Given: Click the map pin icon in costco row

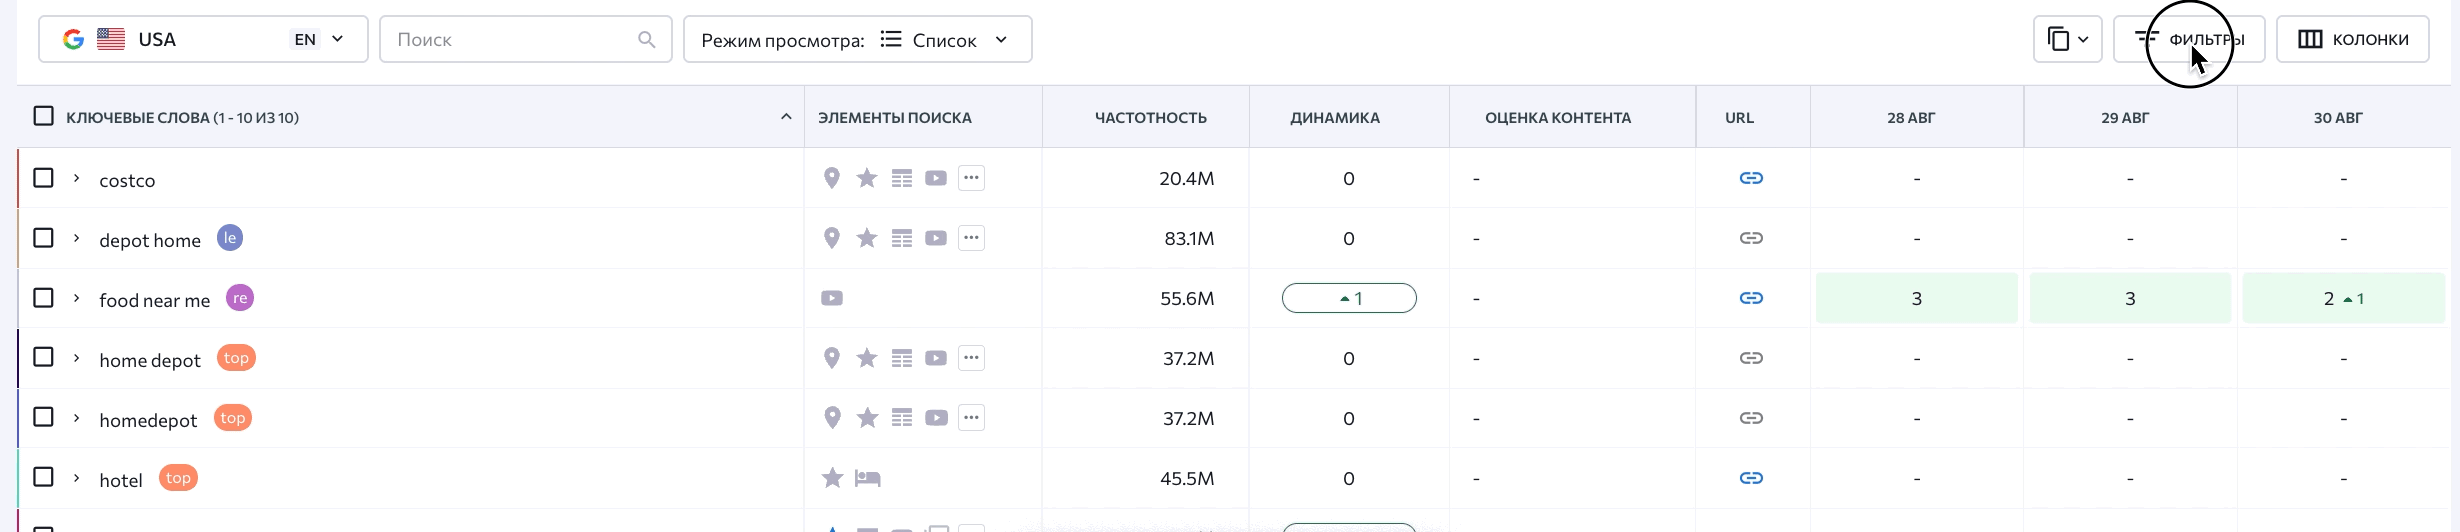Looking at the screenshot, I should tap(831, 178).
